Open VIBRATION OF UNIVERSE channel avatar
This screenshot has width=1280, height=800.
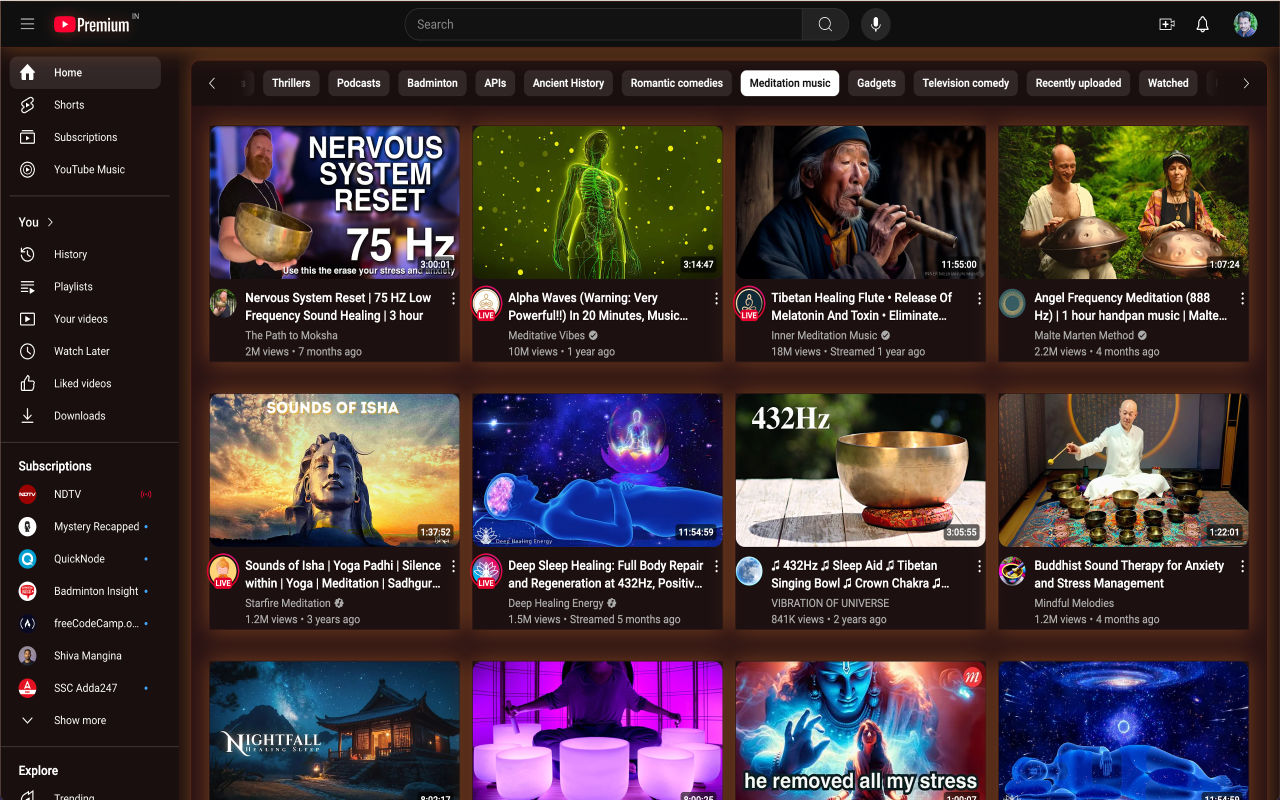tap(749, 571)
